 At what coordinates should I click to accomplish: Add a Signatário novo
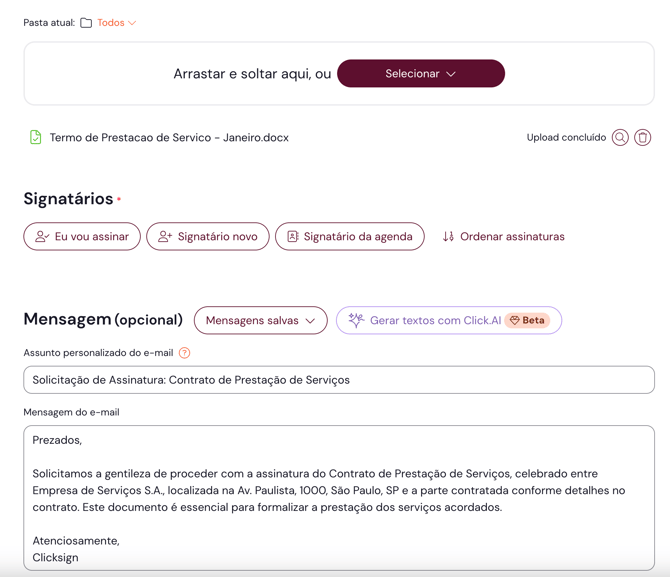click(x=208, y=237)
